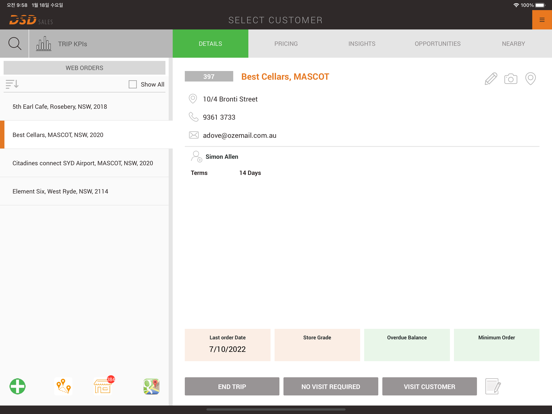Open the customer notes icon
The width and height of the screenshot is (552, 414).
(493, 386)
